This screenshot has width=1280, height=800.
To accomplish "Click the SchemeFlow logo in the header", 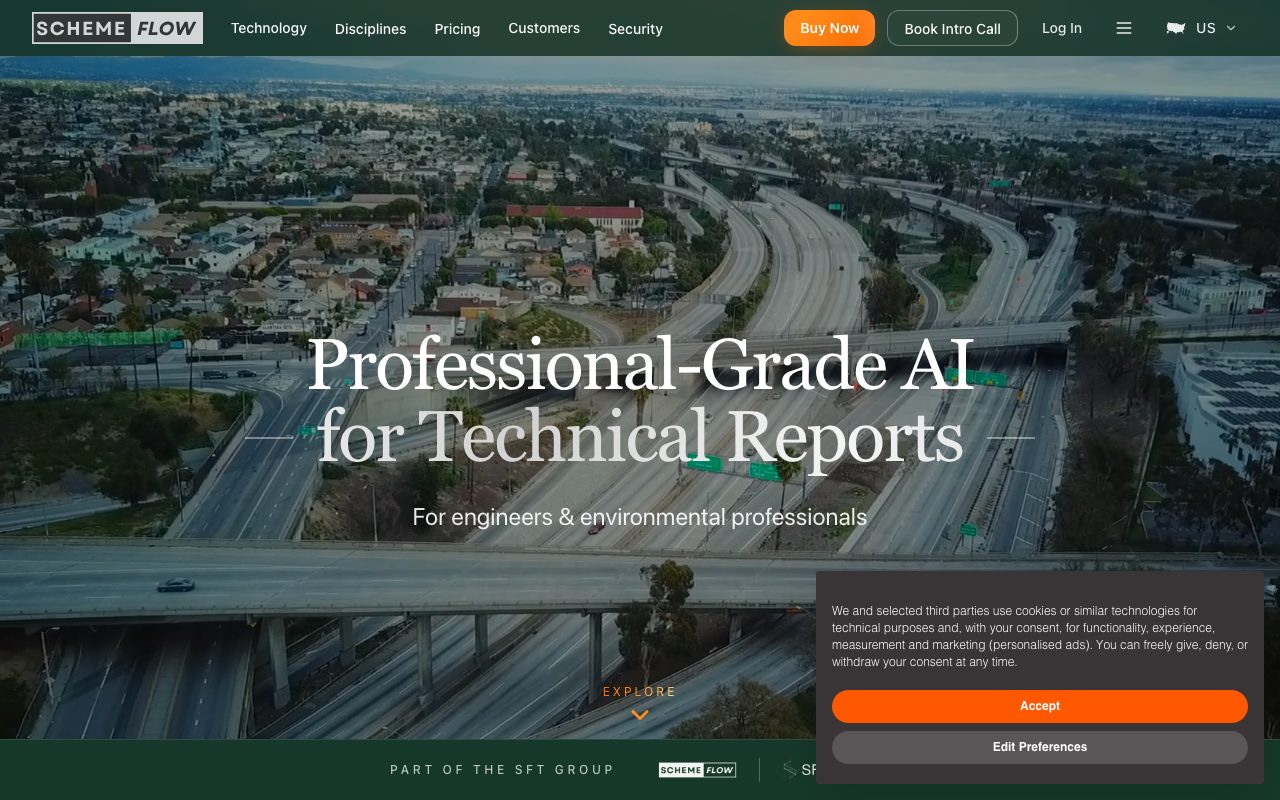I will (x=117, y=28).
